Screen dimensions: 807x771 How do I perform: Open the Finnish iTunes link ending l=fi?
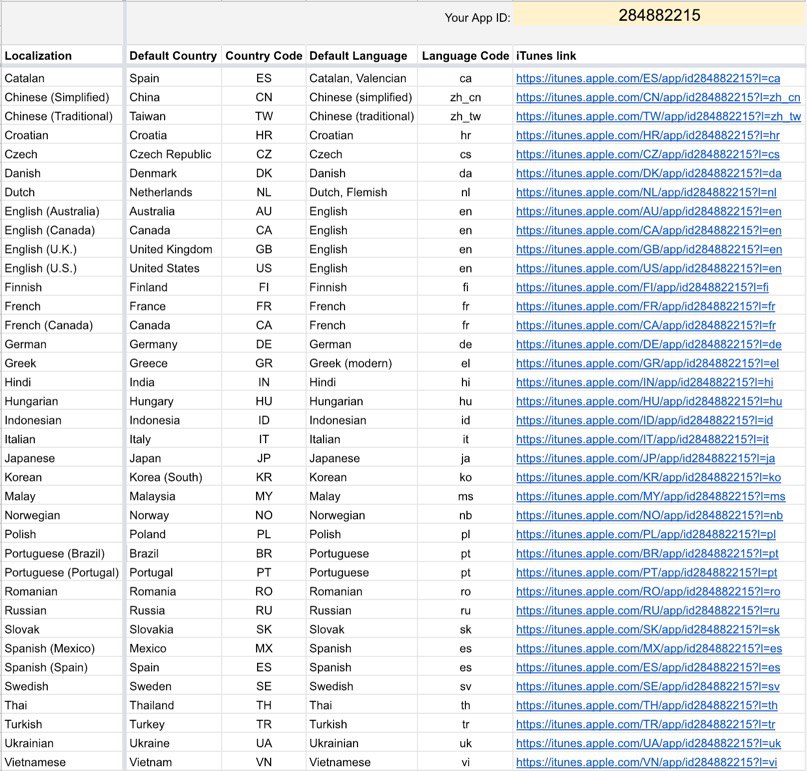tap(642, 288)
